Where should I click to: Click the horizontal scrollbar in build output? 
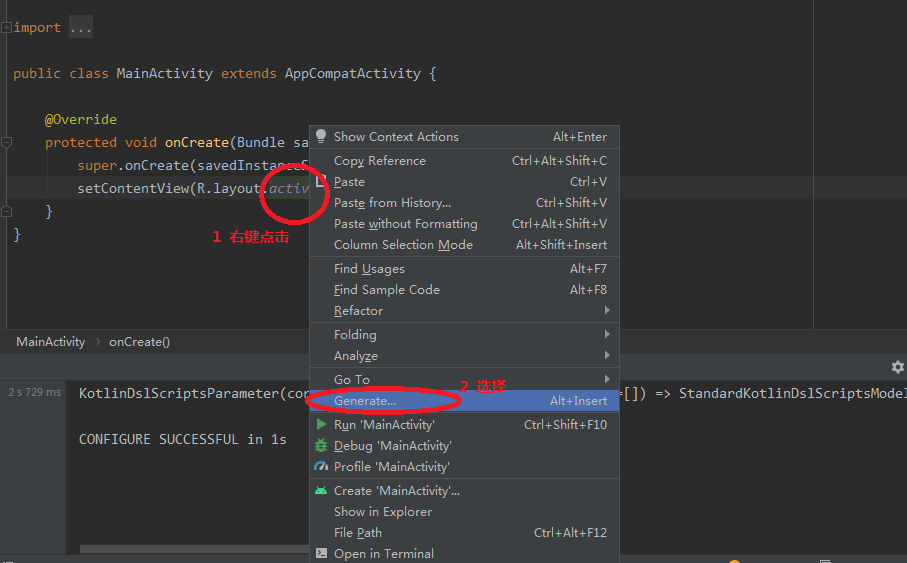point(194,549)
